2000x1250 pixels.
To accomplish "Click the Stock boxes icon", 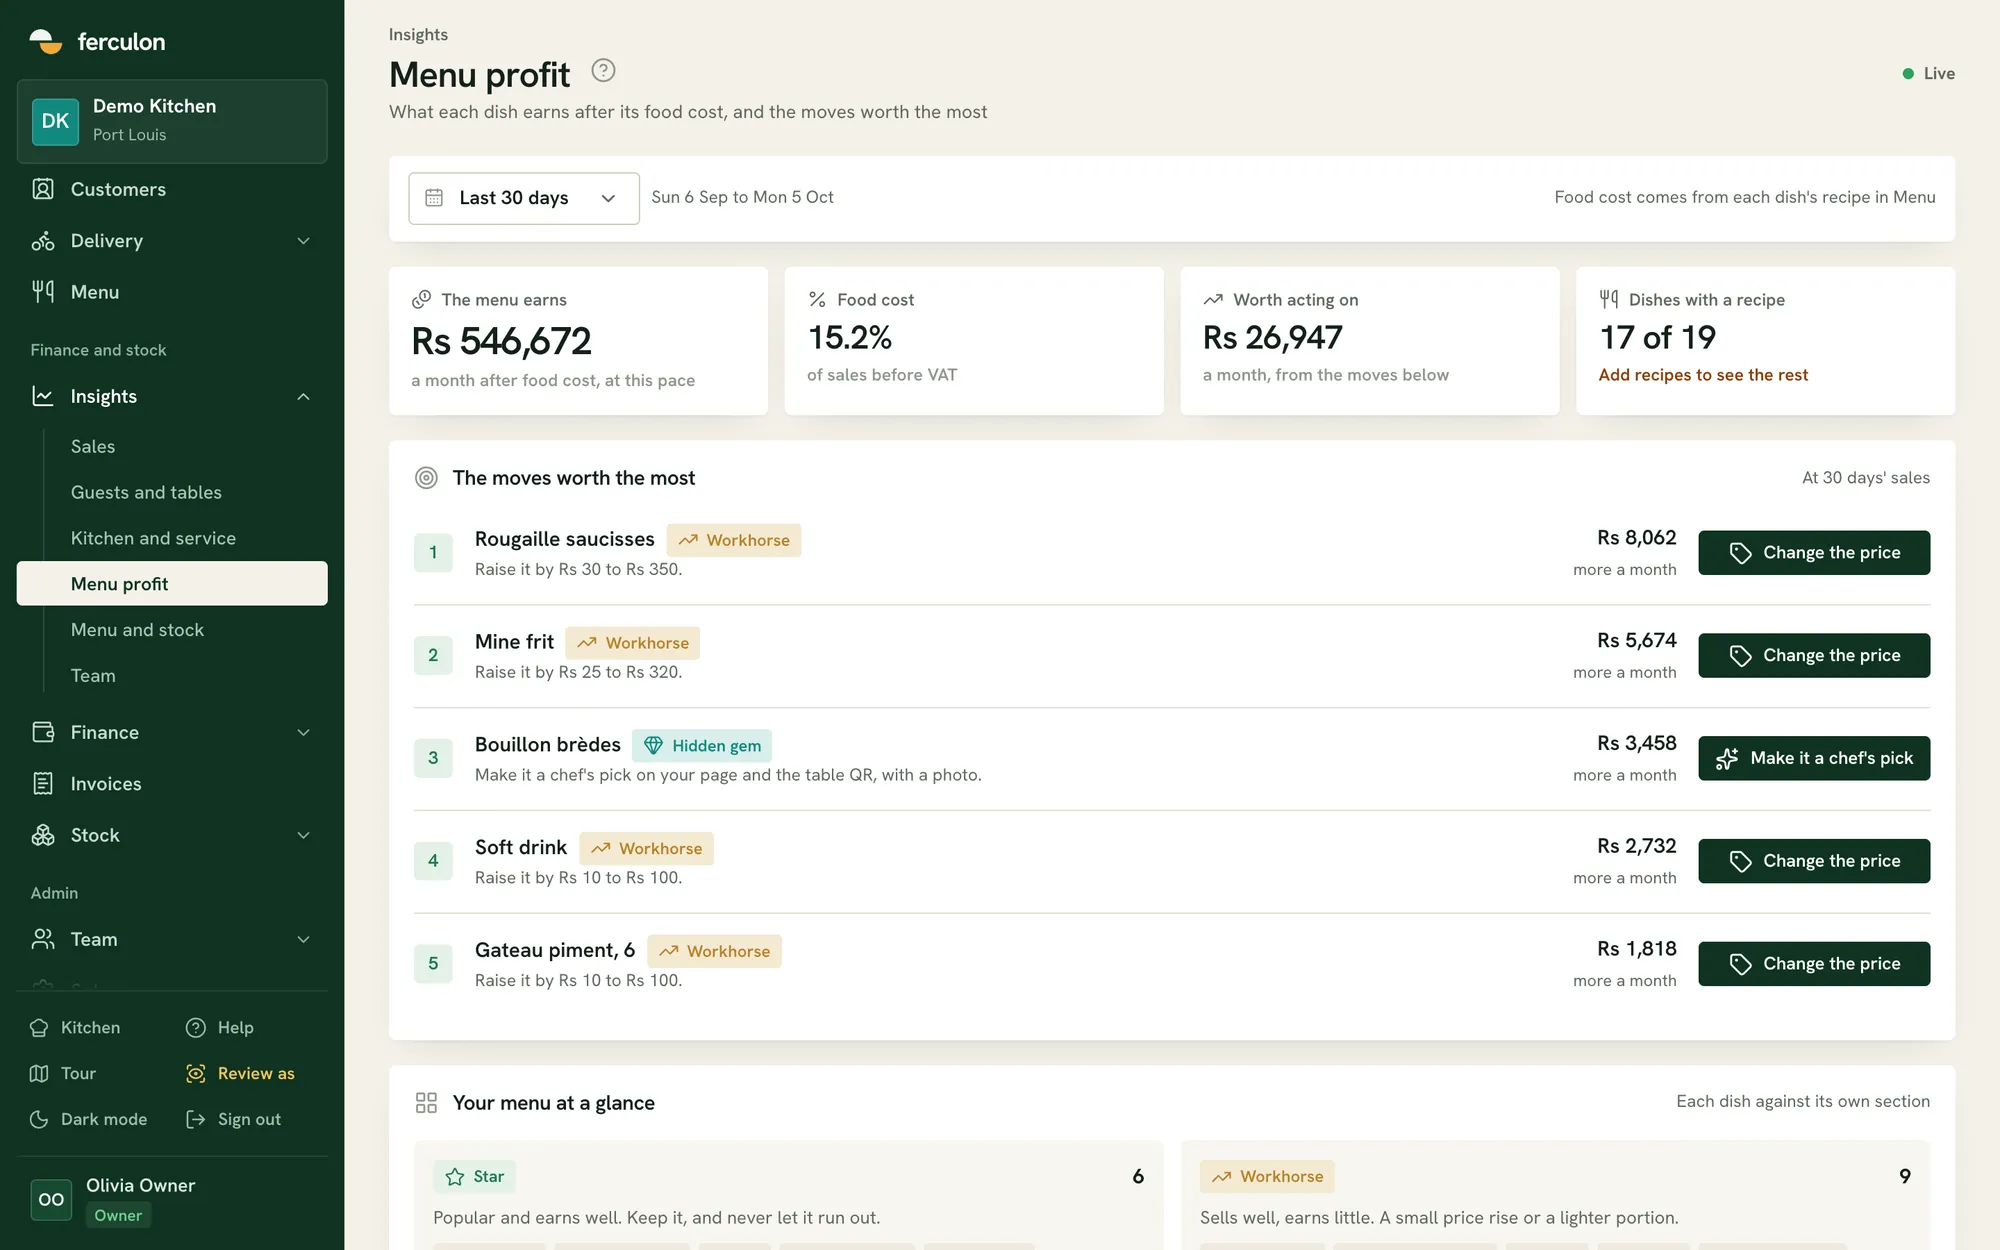I will 43,835.
